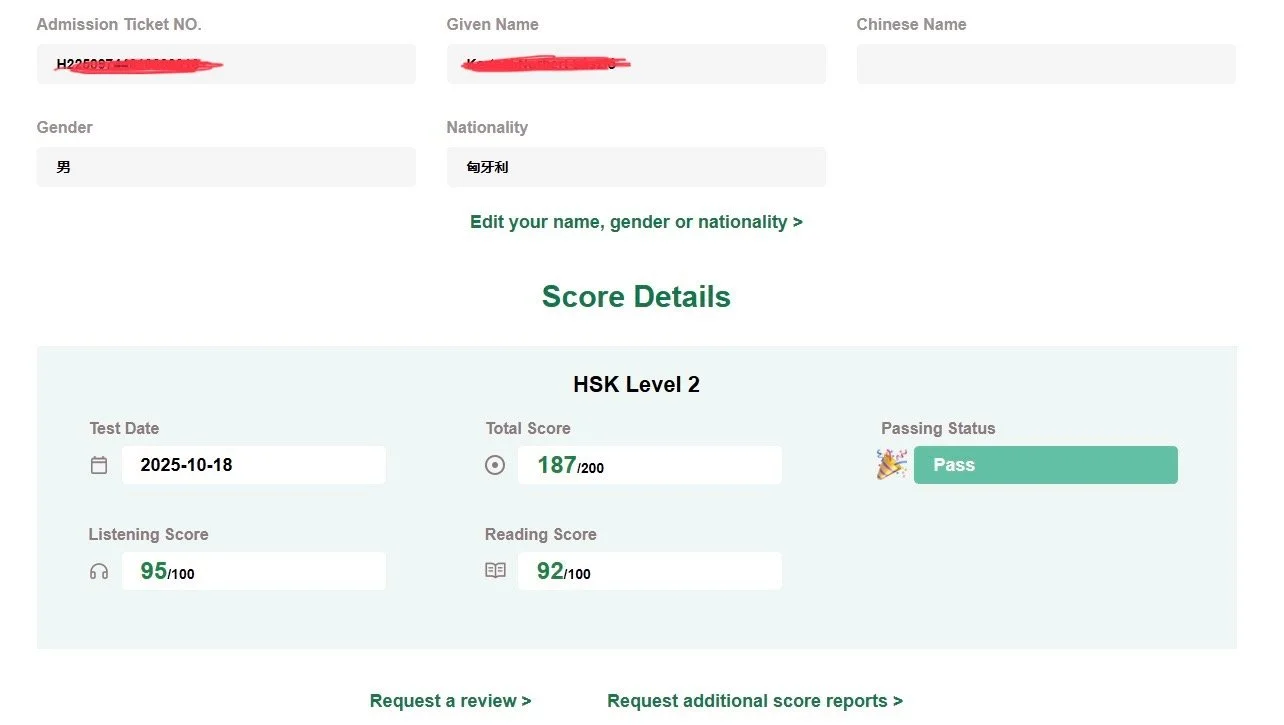The width and height of the screenshot is (1284, 725).
Task: Click the Total Score label
Action: point(528,428)
